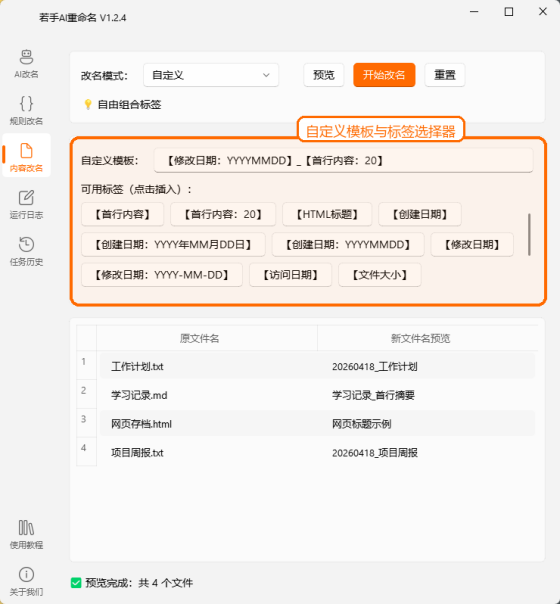Minimize the 若手AI重命名 window
Image resolution: width=560 pixels, height=604 pixels.
pyautogui.click(x=474, y=12)
